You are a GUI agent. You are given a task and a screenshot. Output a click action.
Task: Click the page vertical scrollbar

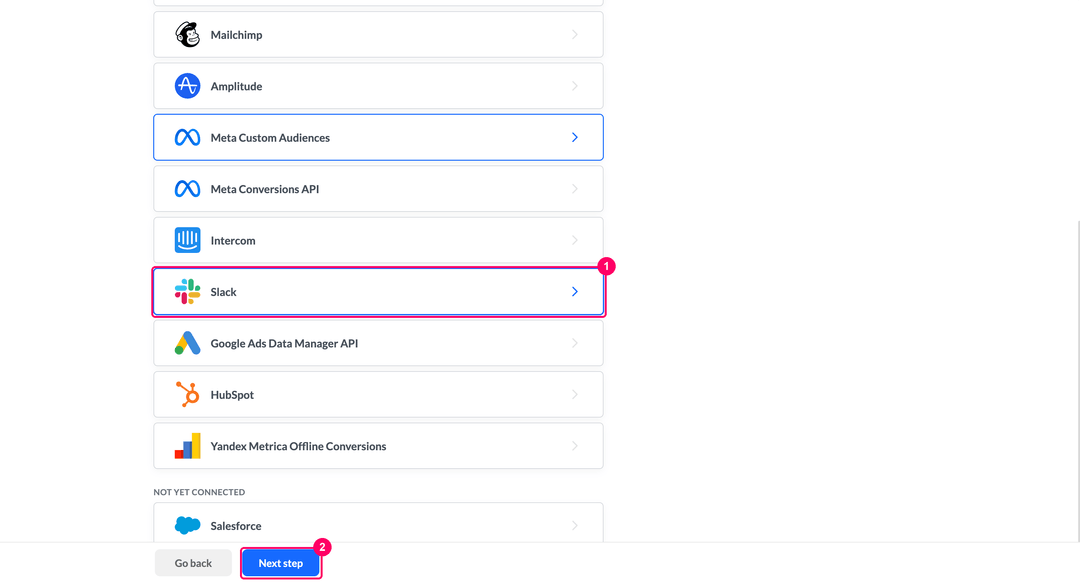pos(1077,380)
